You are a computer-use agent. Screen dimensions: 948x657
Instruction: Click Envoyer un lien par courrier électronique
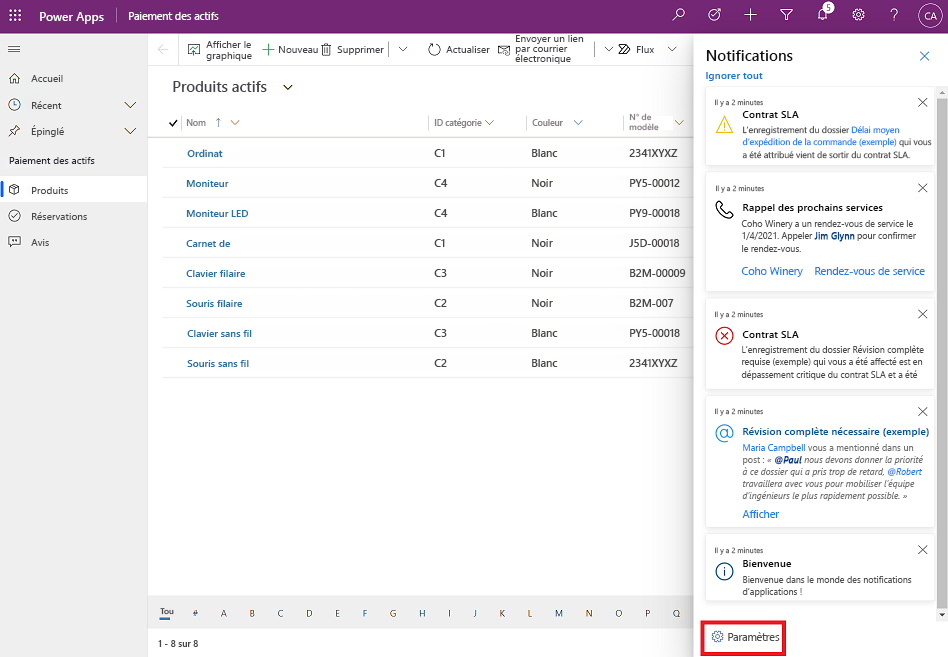click(x=541, y=49)
